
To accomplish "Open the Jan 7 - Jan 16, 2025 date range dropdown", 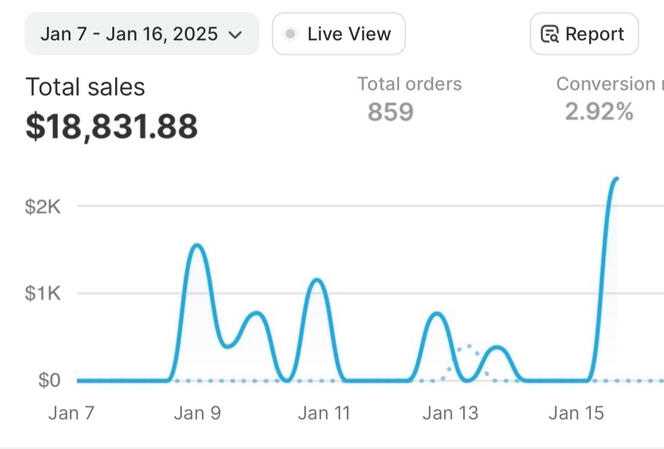I will pos(141,34).
